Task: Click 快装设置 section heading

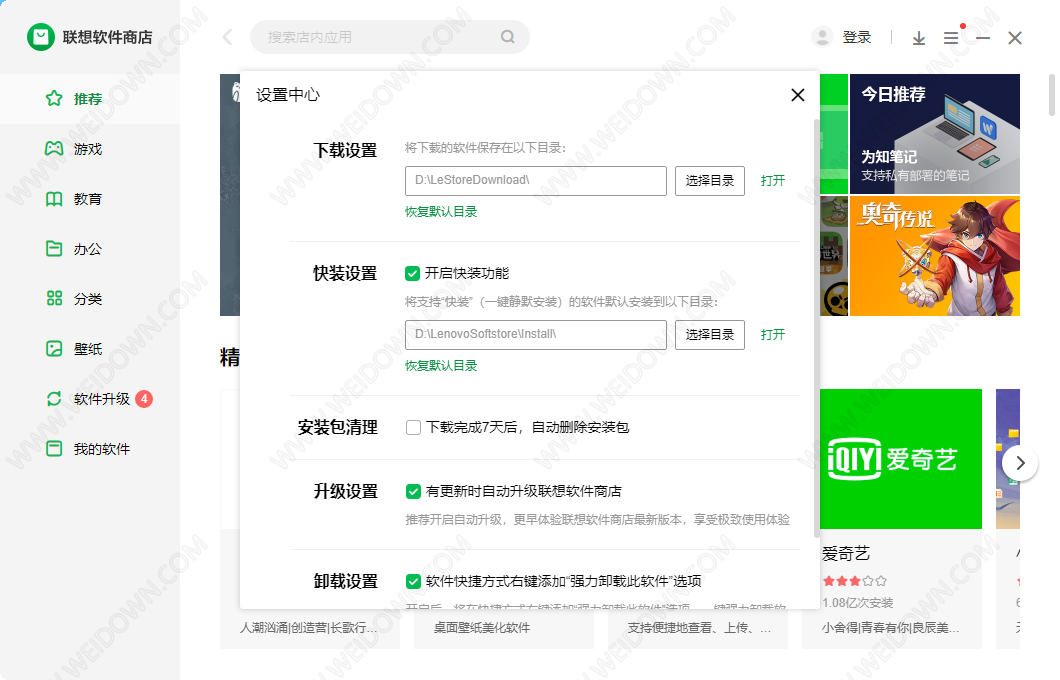Action: (345, 273)
